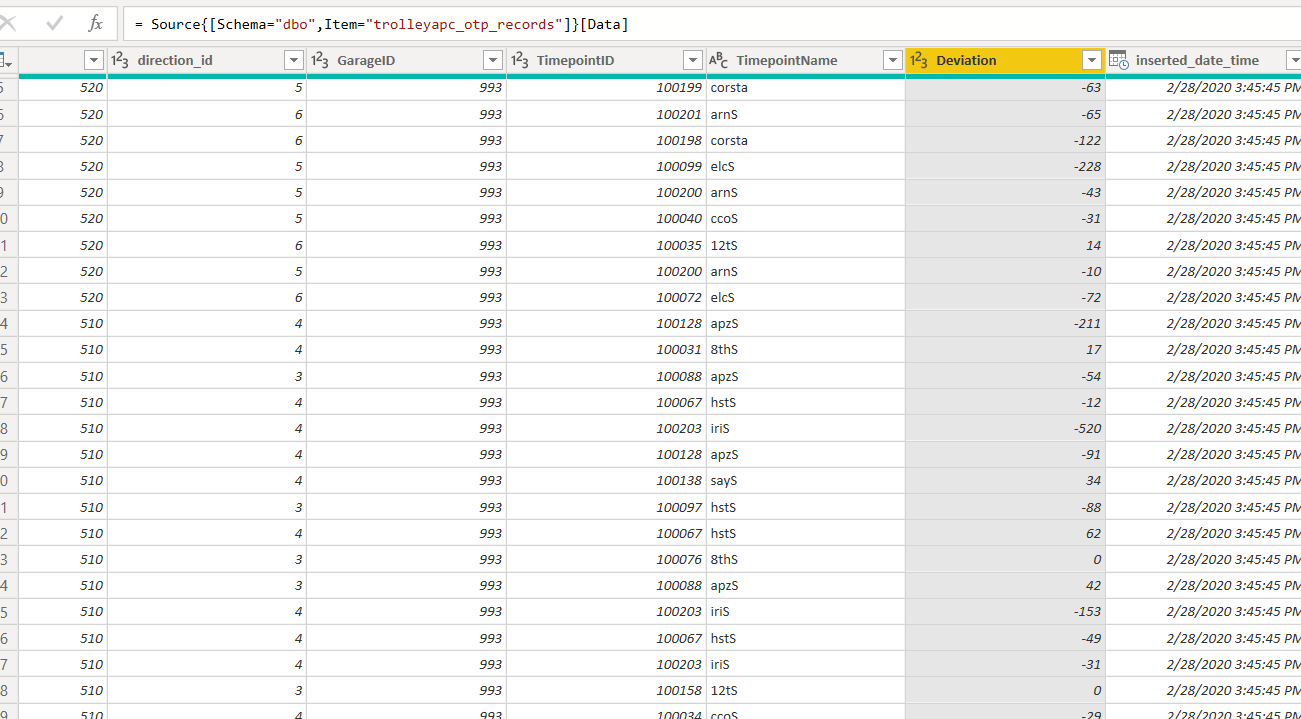The width and height of the screenshot is (1301, 719).
Task: Select Deviation cell with value -520
Action: [1005, 428]
